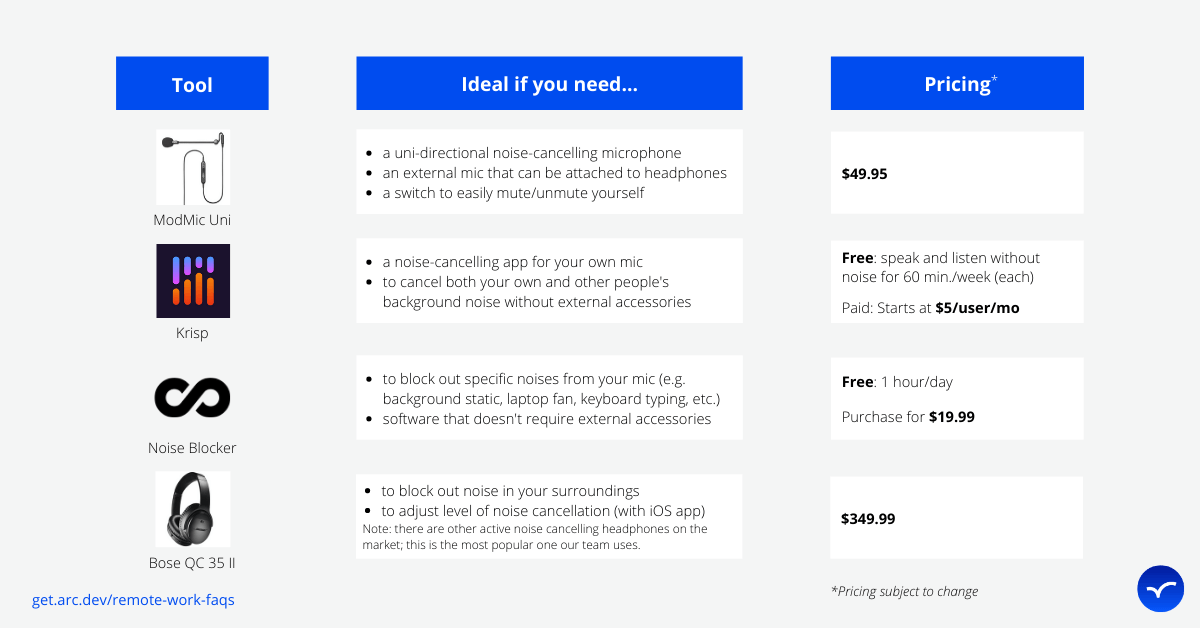Click the Bose QC 35 II label
This screenshot has height=628, width=1200.
192,563
